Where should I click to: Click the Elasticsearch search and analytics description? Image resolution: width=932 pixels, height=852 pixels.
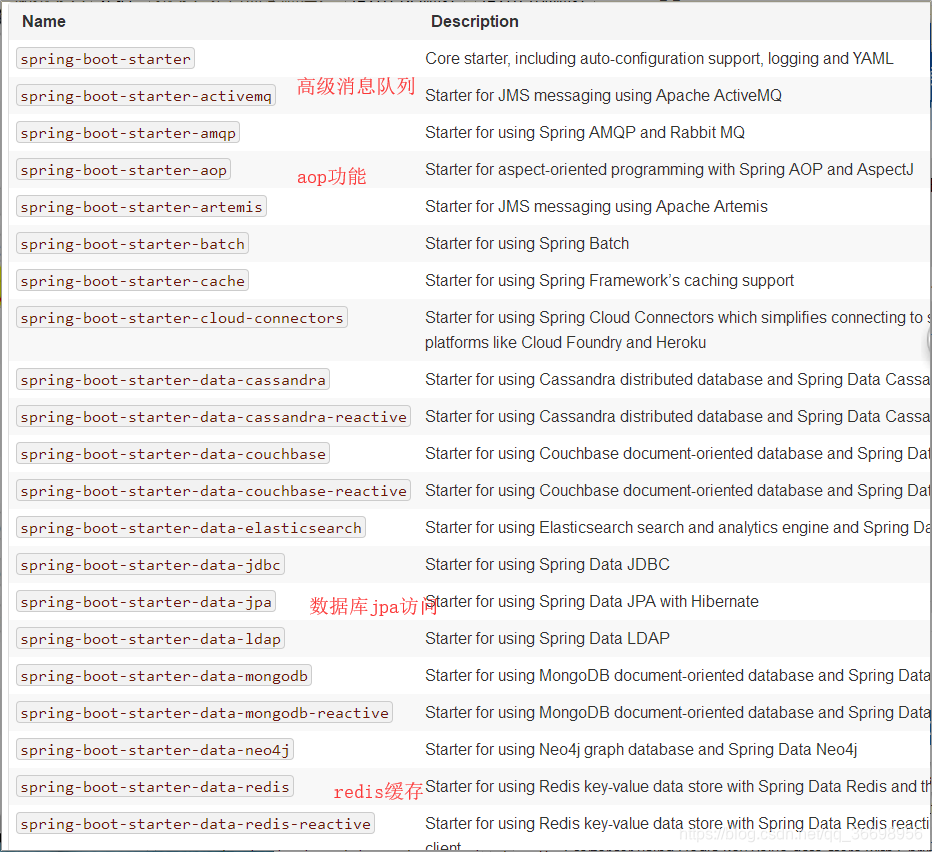click(x=678, y=527)
